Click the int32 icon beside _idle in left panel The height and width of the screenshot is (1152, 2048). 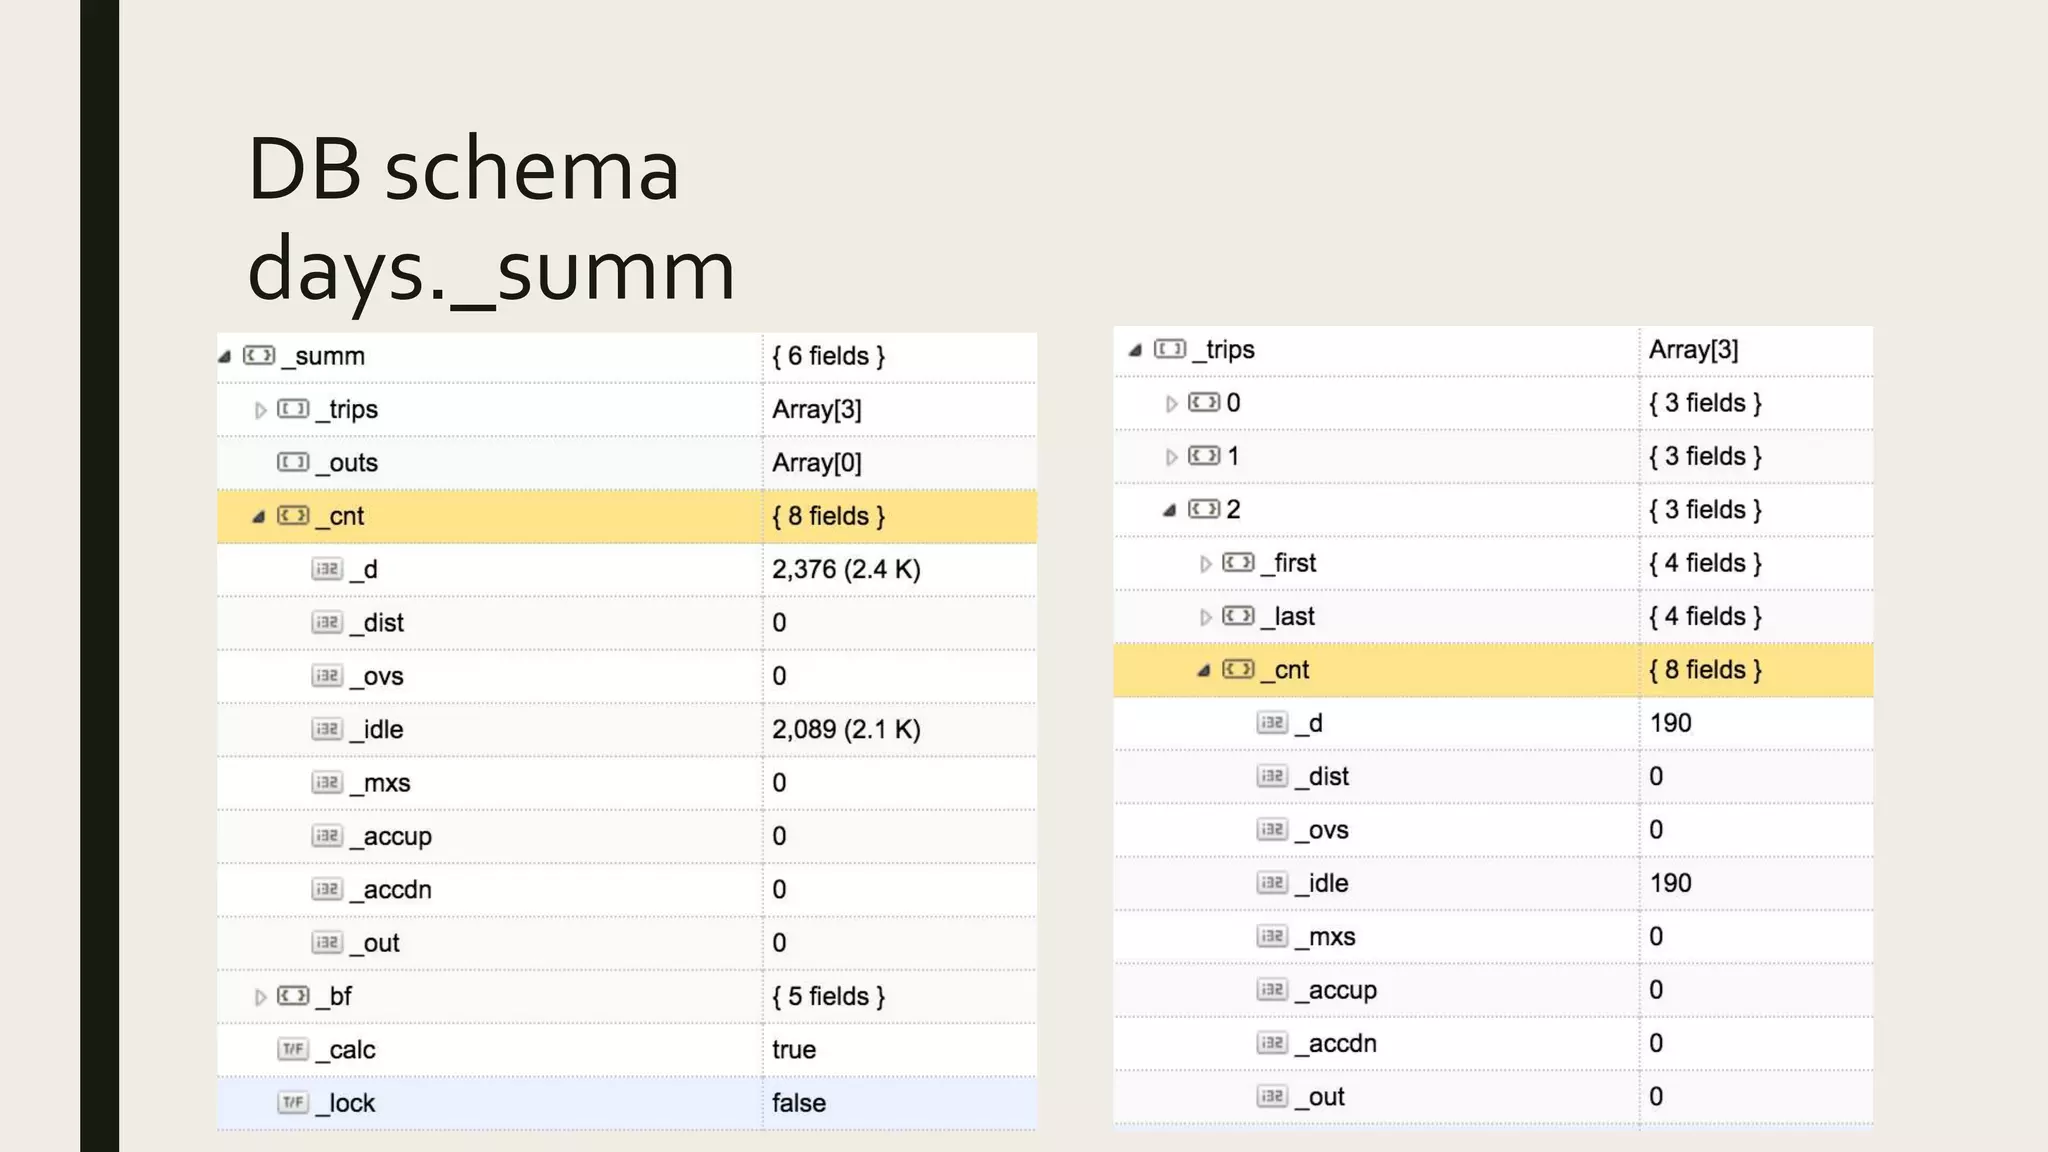point(327,729)
